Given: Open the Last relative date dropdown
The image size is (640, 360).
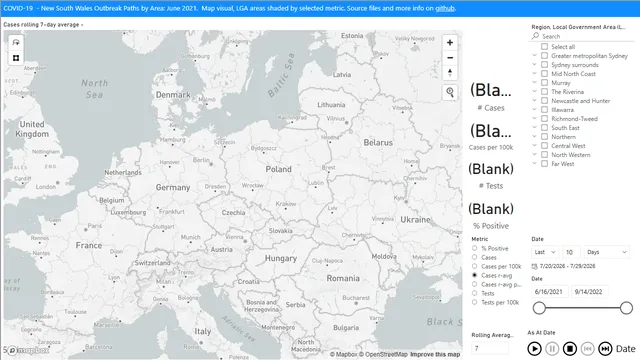Looking at the screenshot, I should (x=545, y=252).
